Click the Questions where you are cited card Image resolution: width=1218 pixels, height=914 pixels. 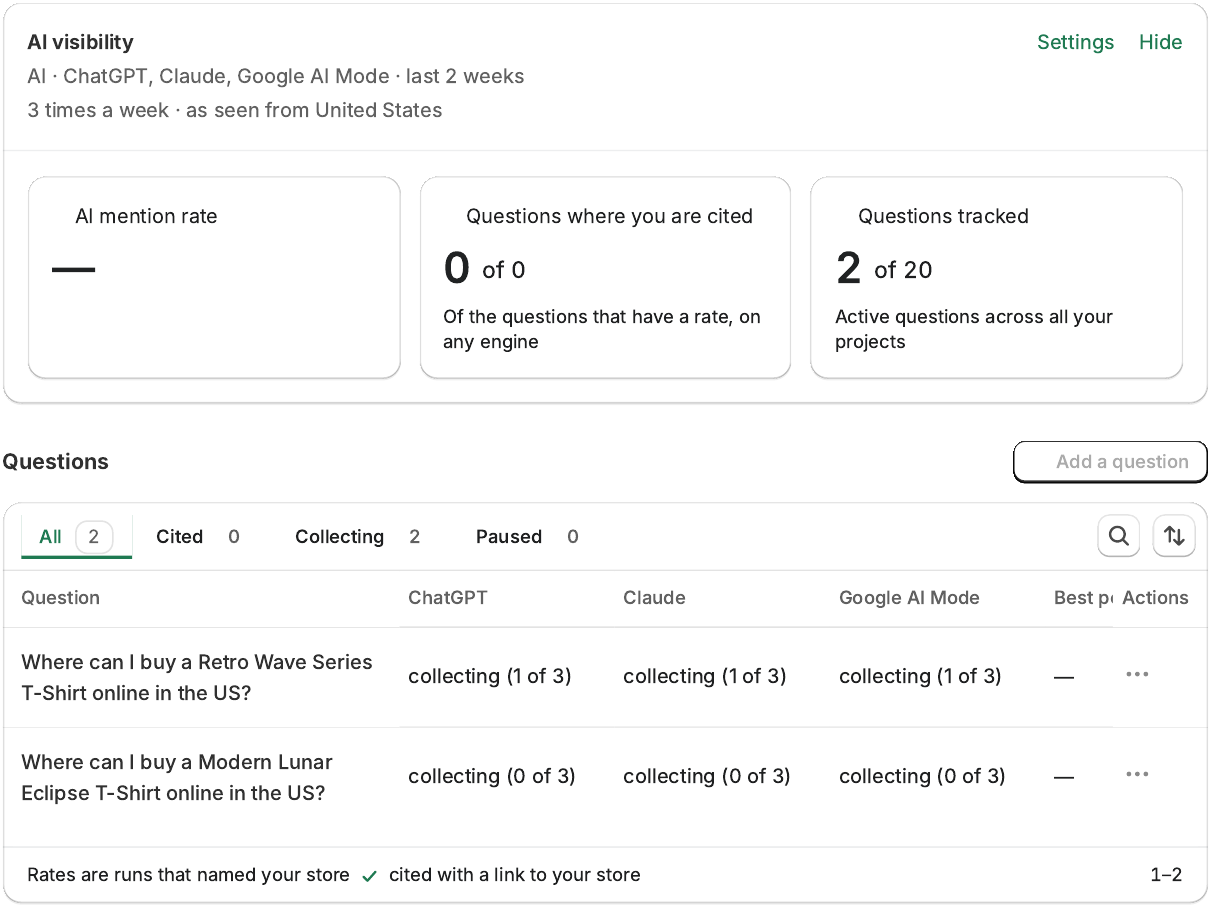pyautogui.click(x=605, y=278)
